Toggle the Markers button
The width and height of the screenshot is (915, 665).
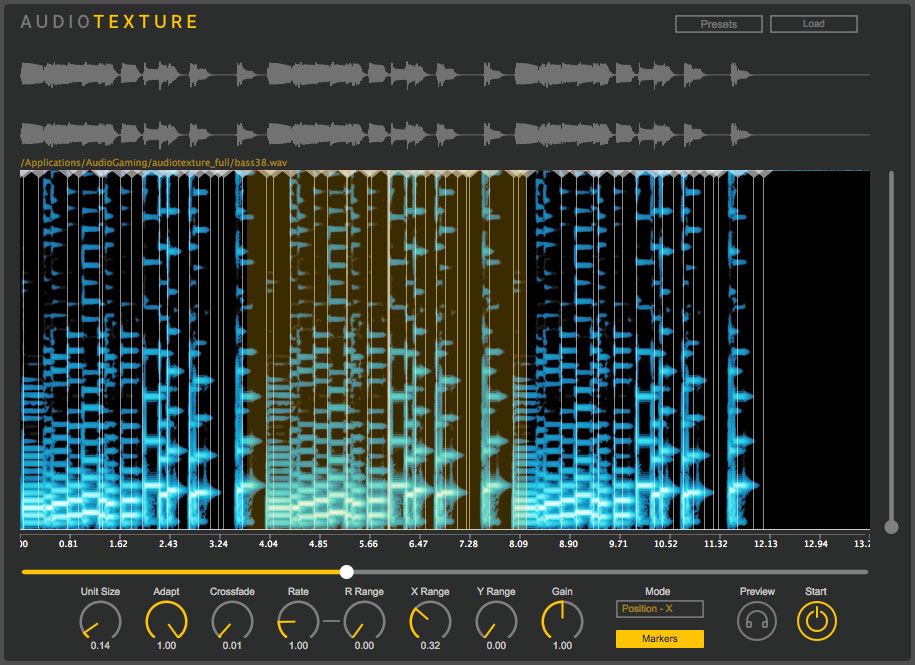pyautogui.click(x=659, y=639)
